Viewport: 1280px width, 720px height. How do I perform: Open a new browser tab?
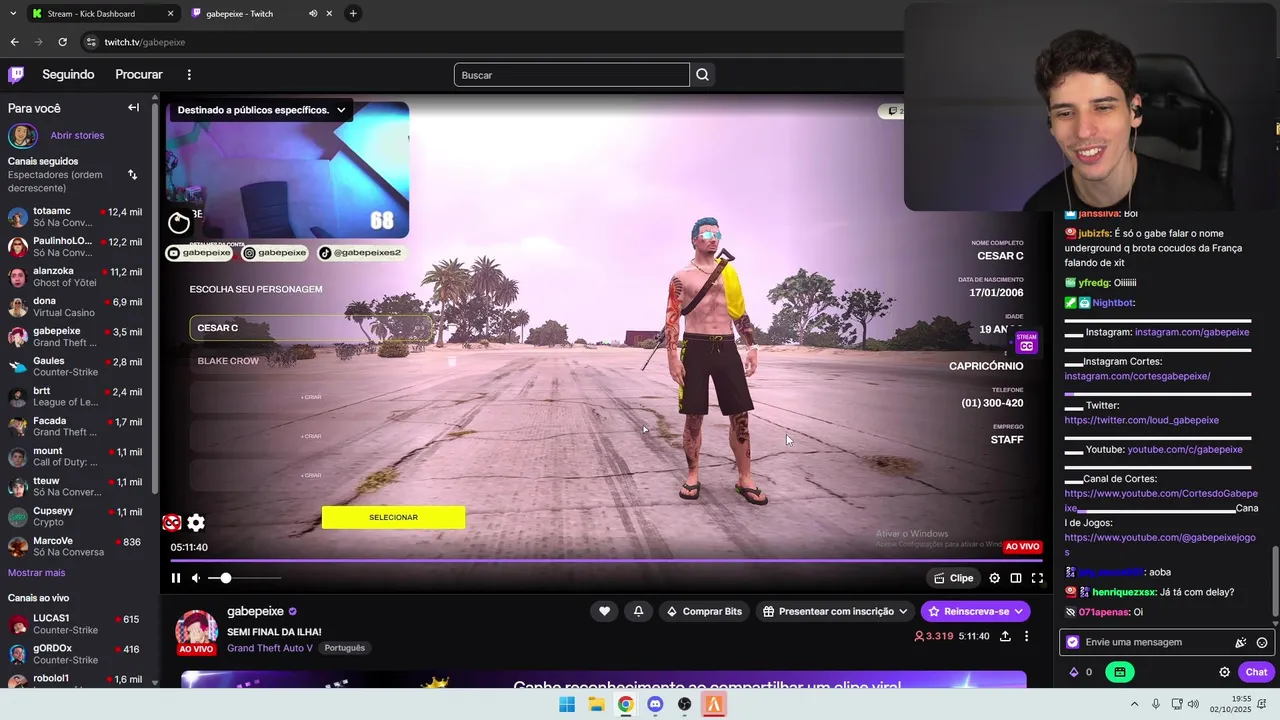(352, 14)
